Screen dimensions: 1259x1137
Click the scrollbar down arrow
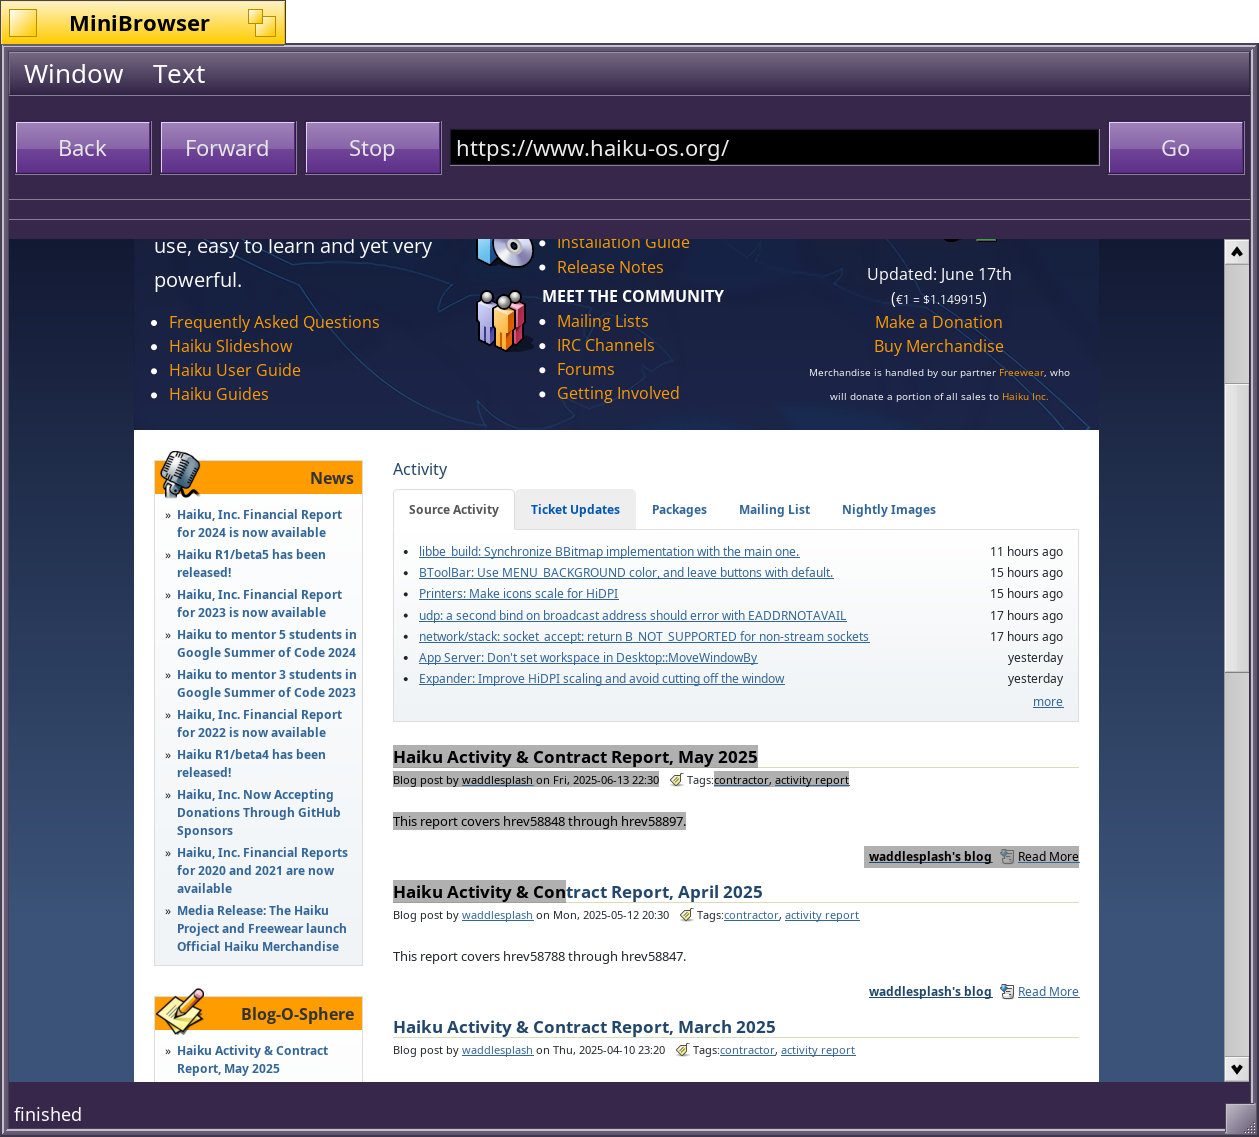1237,1069
